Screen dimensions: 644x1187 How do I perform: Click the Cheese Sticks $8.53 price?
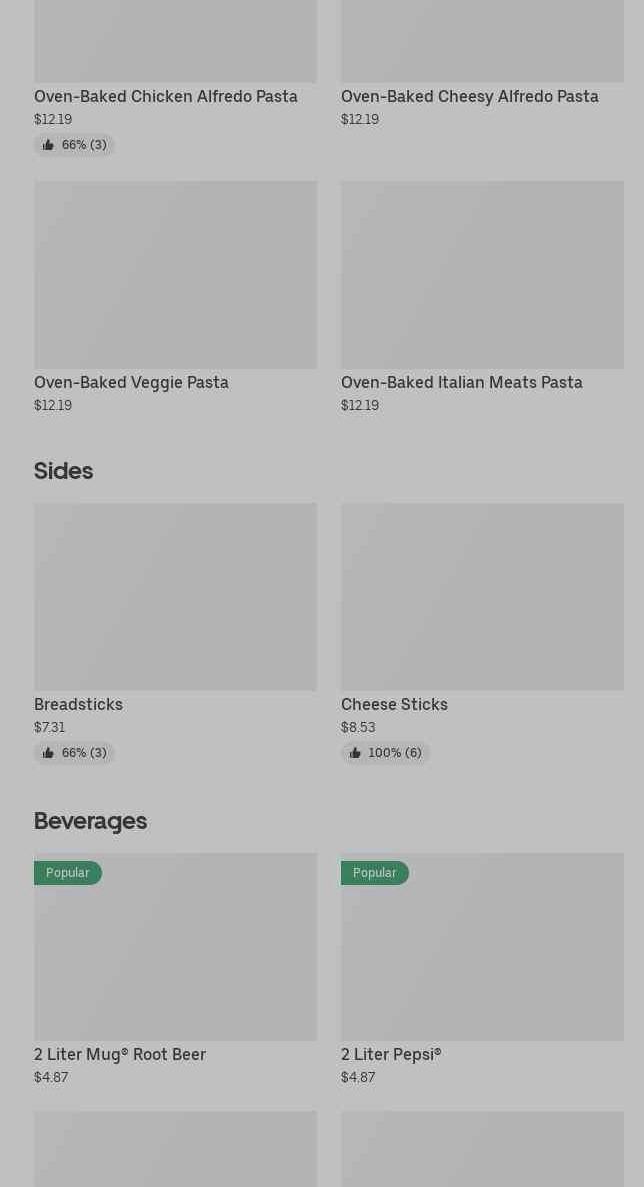coord(358,728)
